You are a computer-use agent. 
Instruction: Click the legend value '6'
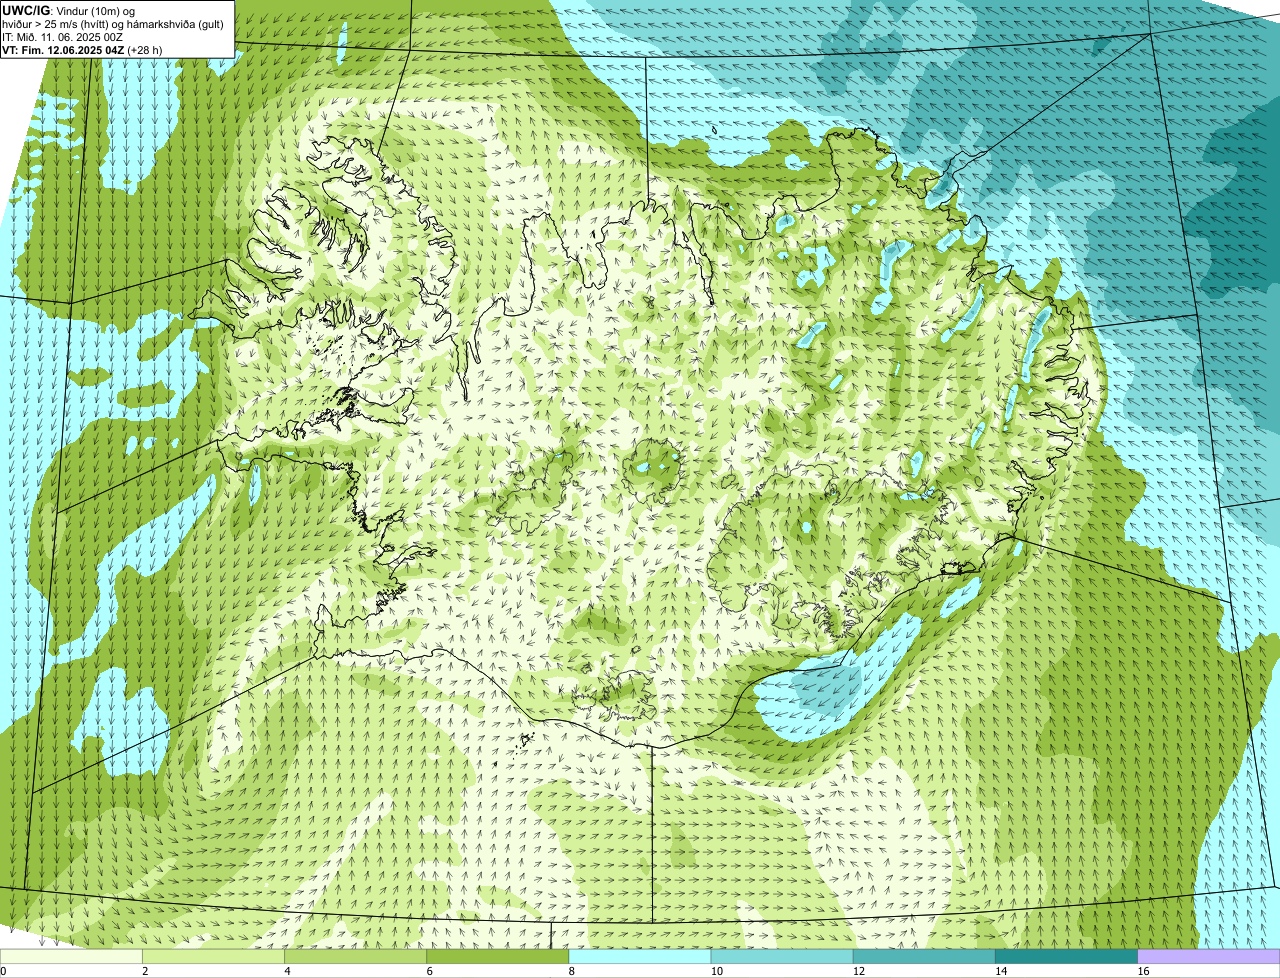pyautogui.click(x=429, y=971)
